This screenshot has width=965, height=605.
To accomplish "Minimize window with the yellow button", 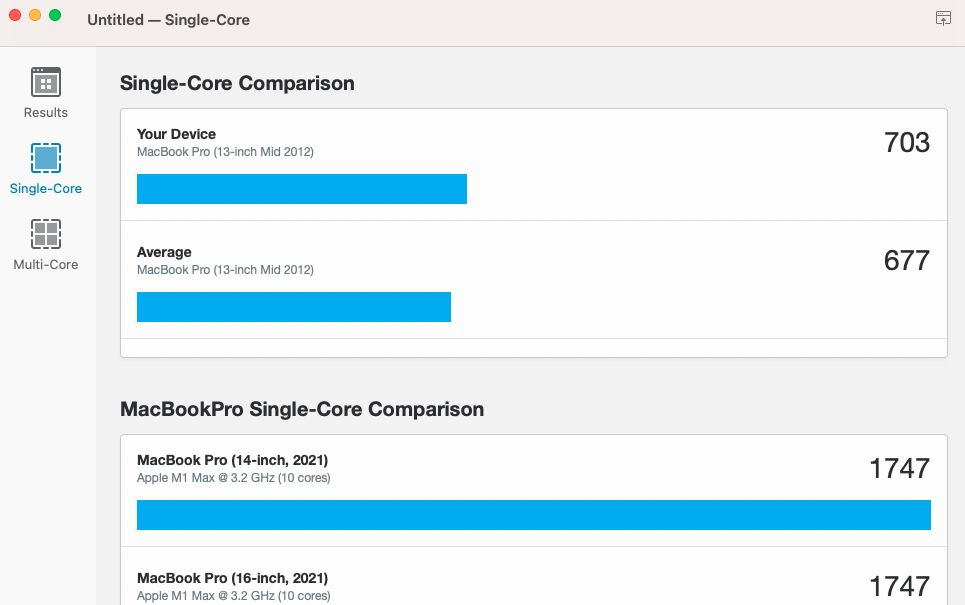I will pyautogui.click(x=35, y=15).
